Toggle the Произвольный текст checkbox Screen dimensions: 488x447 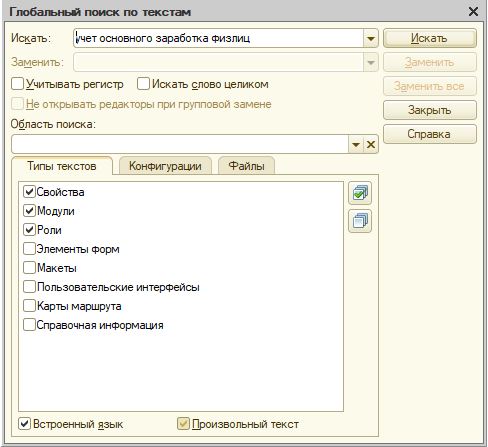pyautogui.click(x=183, y=424)
